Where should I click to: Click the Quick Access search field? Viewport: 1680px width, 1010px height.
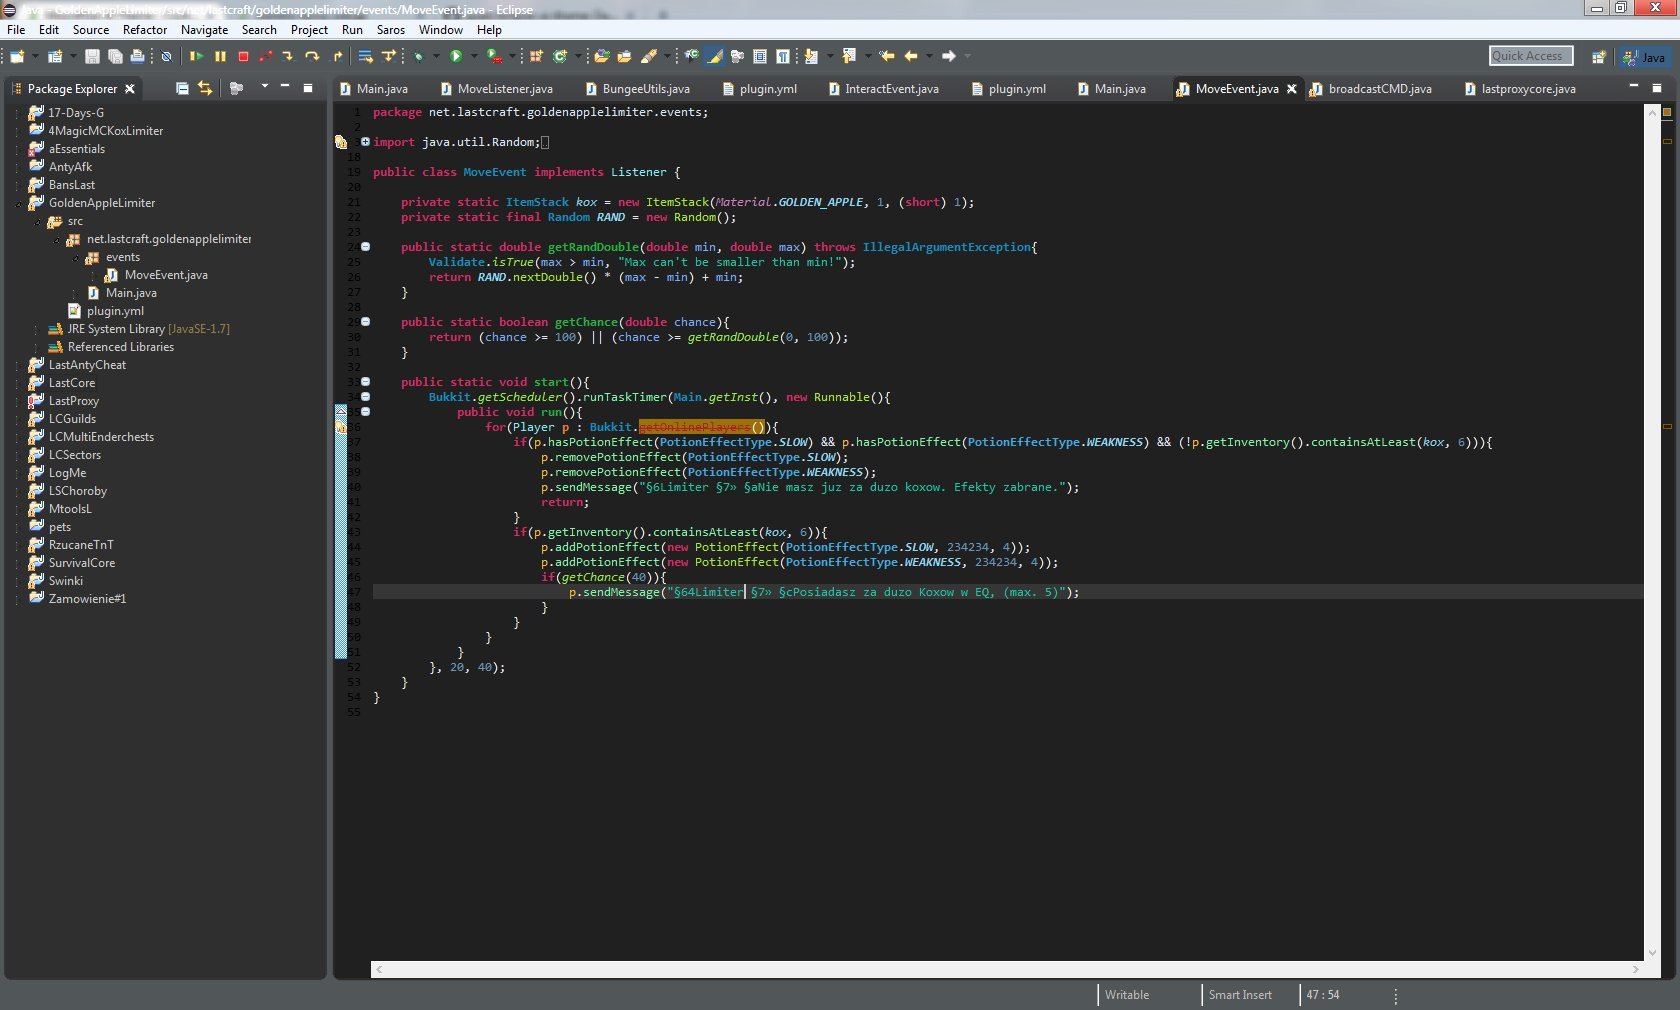1530,56
